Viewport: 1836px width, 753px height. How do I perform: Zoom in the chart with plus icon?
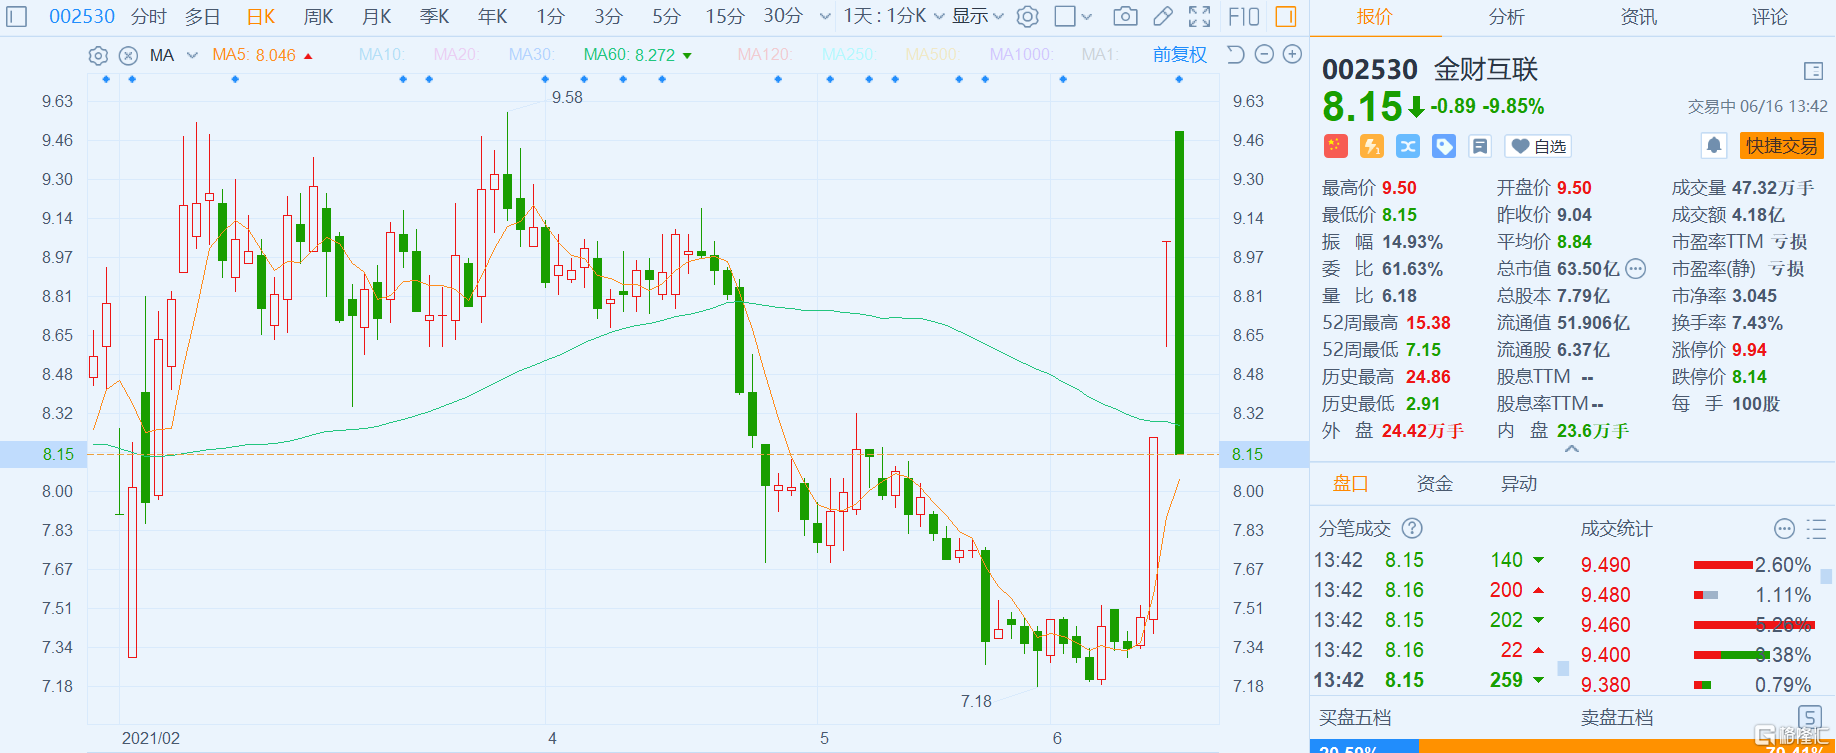click(1292, 55)
